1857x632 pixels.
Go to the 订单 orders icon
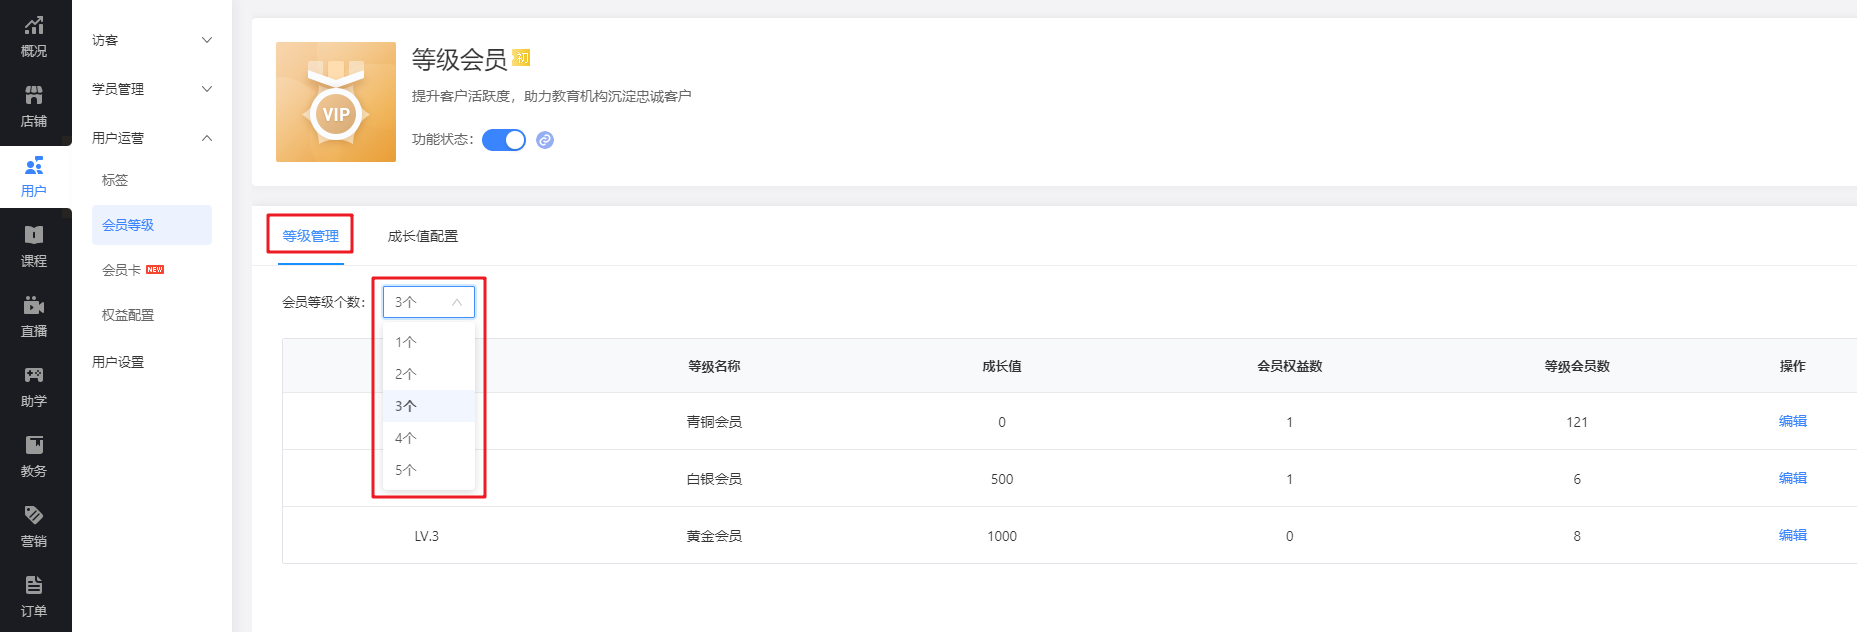click(34, 596)
